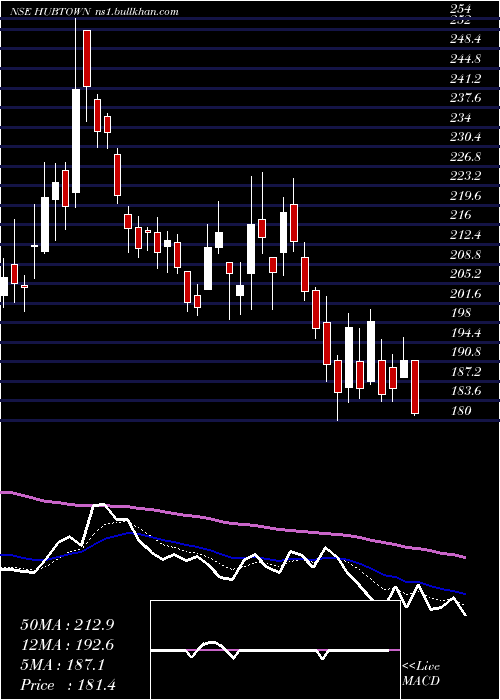Select the 244.8 price axis label
This screenshot has height=700, width=500.
pyautogui.click(x=465, y=58)
